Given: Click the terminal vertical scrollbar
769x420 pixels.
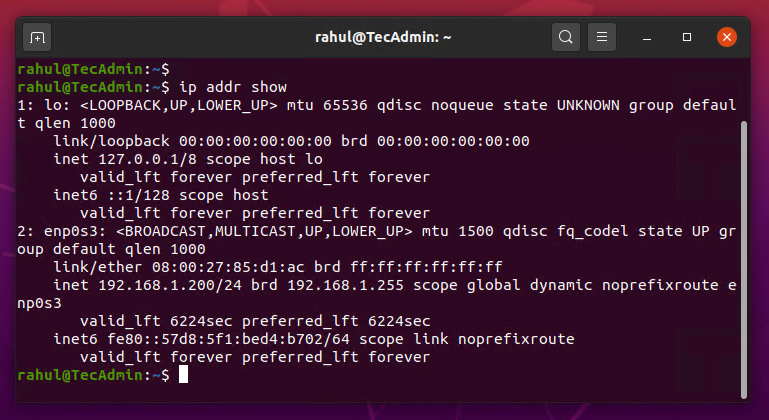Looking at the screenshot, I should (744, 260).
